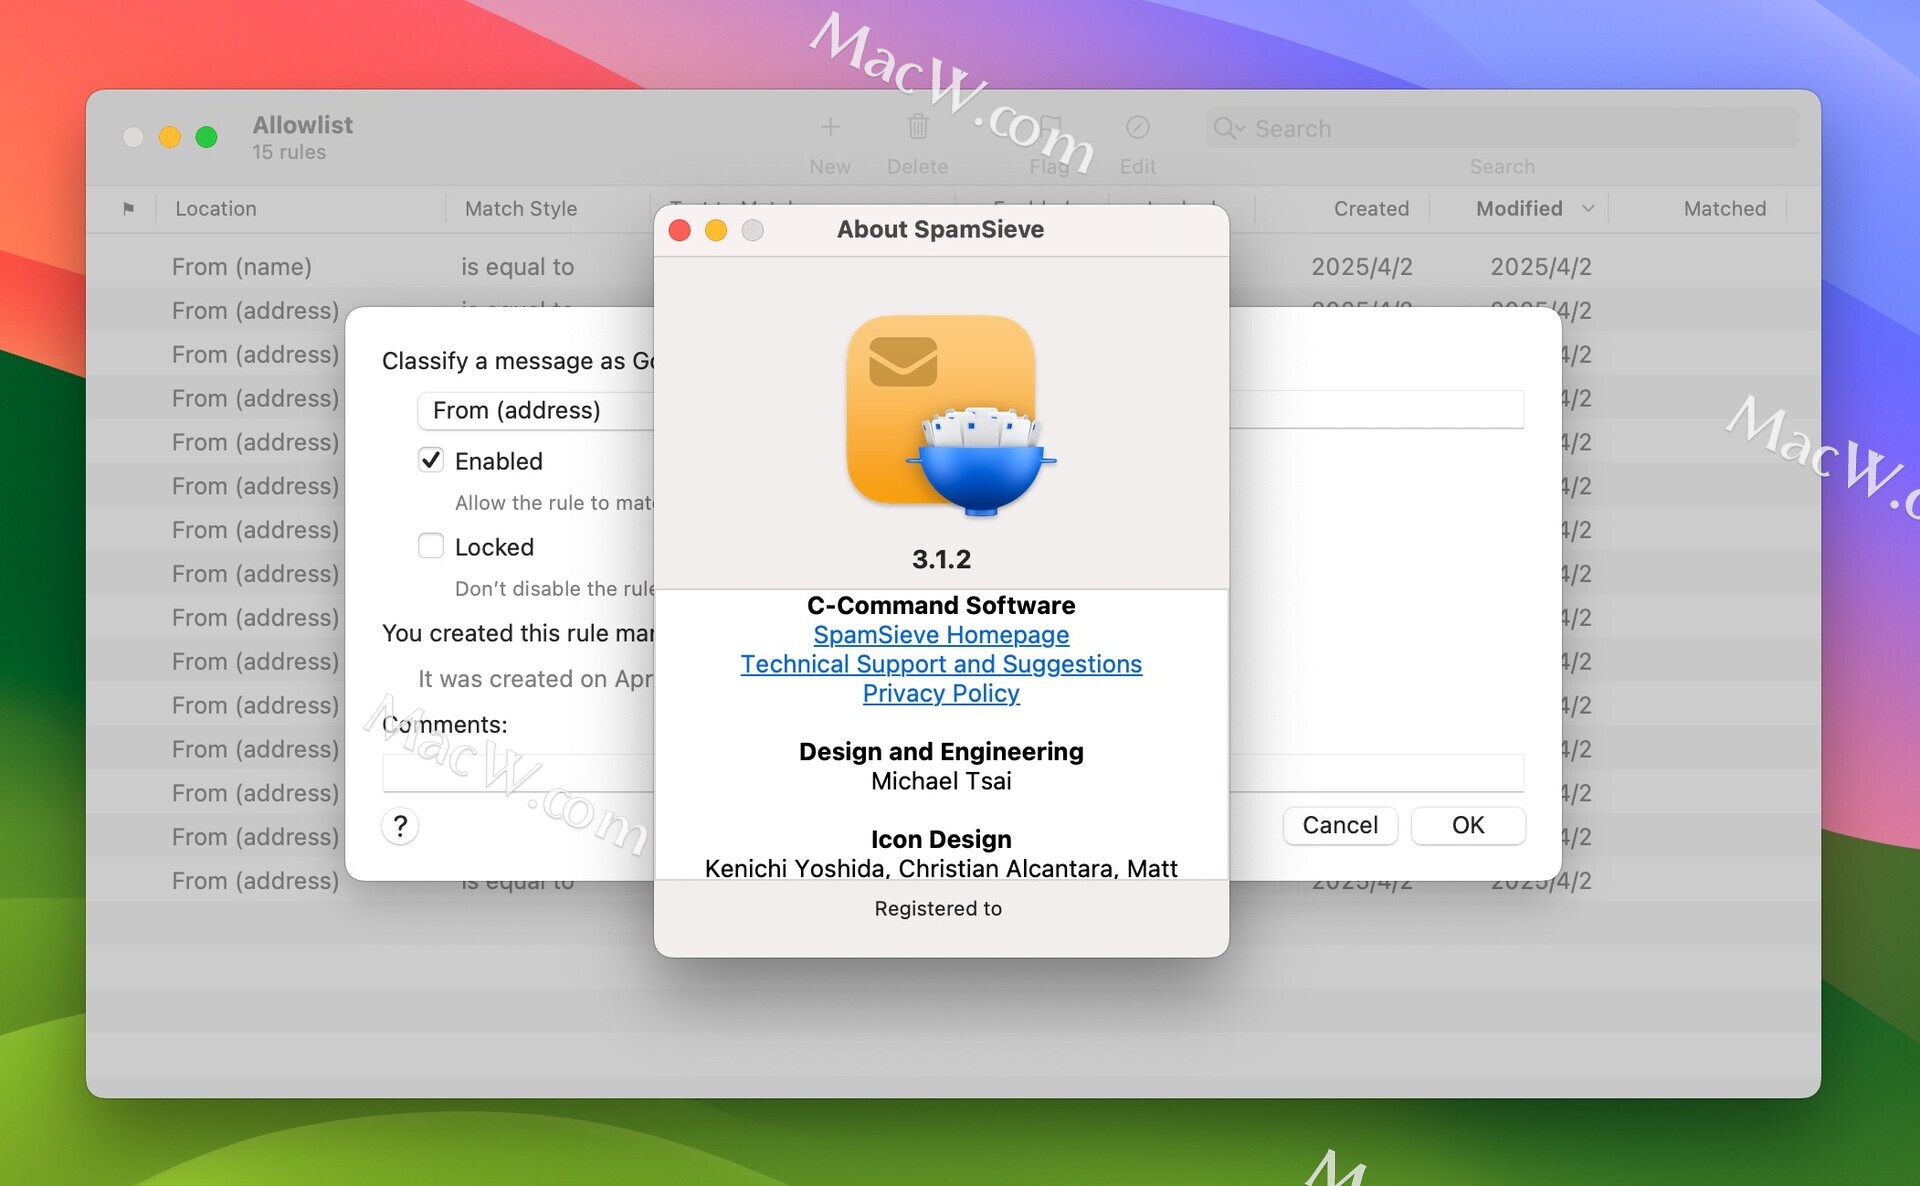Click the search magnifier icon

tap(1226, 128)
